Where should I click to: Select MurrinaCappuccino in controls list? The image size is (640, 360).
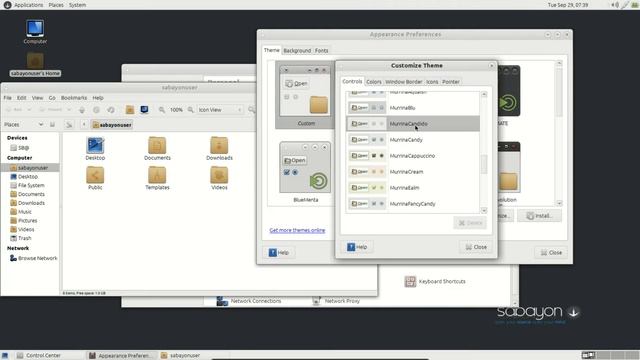[x=413, y=156]
